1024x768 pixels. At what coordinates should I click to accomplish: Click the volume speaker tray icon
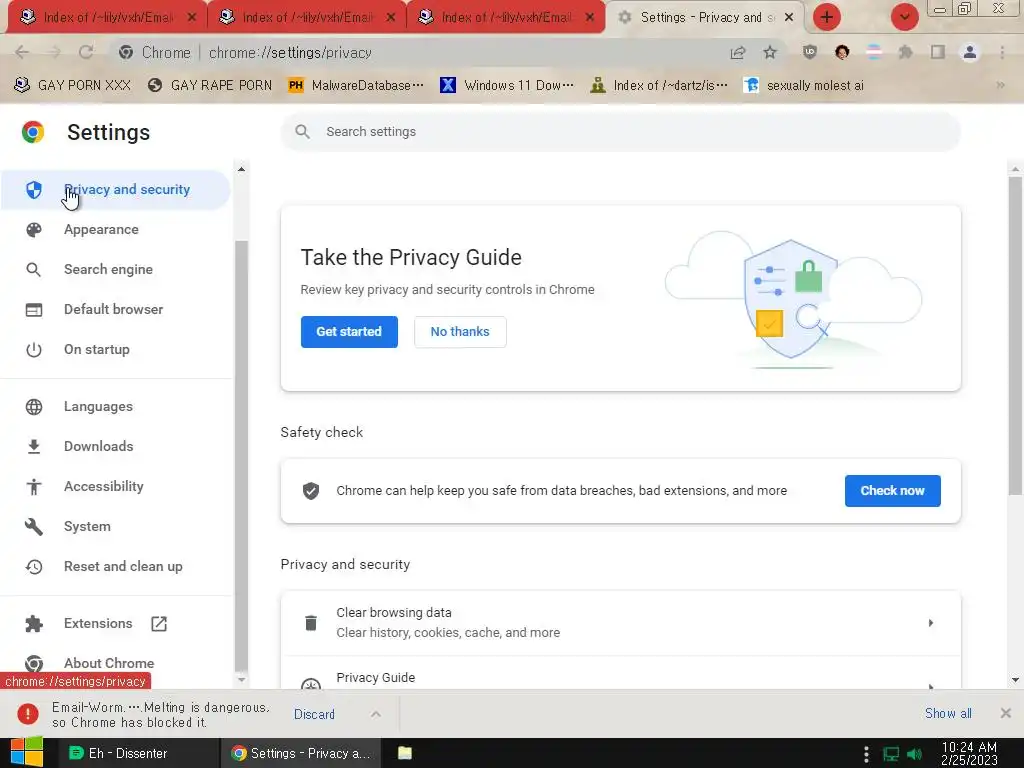(x=914, y=754)
